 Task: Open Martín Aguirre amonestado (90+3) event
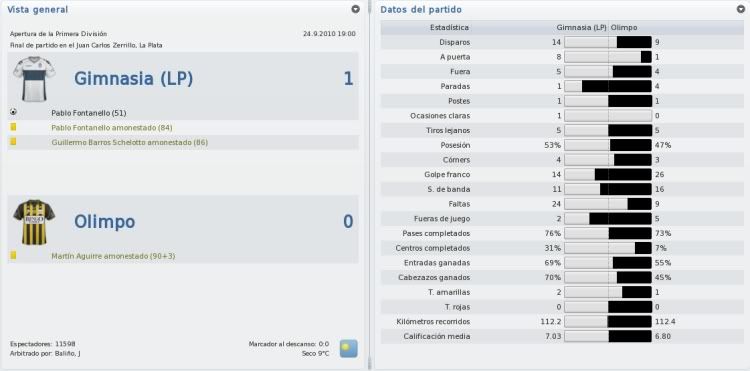pyautogui.click(x=113, y=256)
